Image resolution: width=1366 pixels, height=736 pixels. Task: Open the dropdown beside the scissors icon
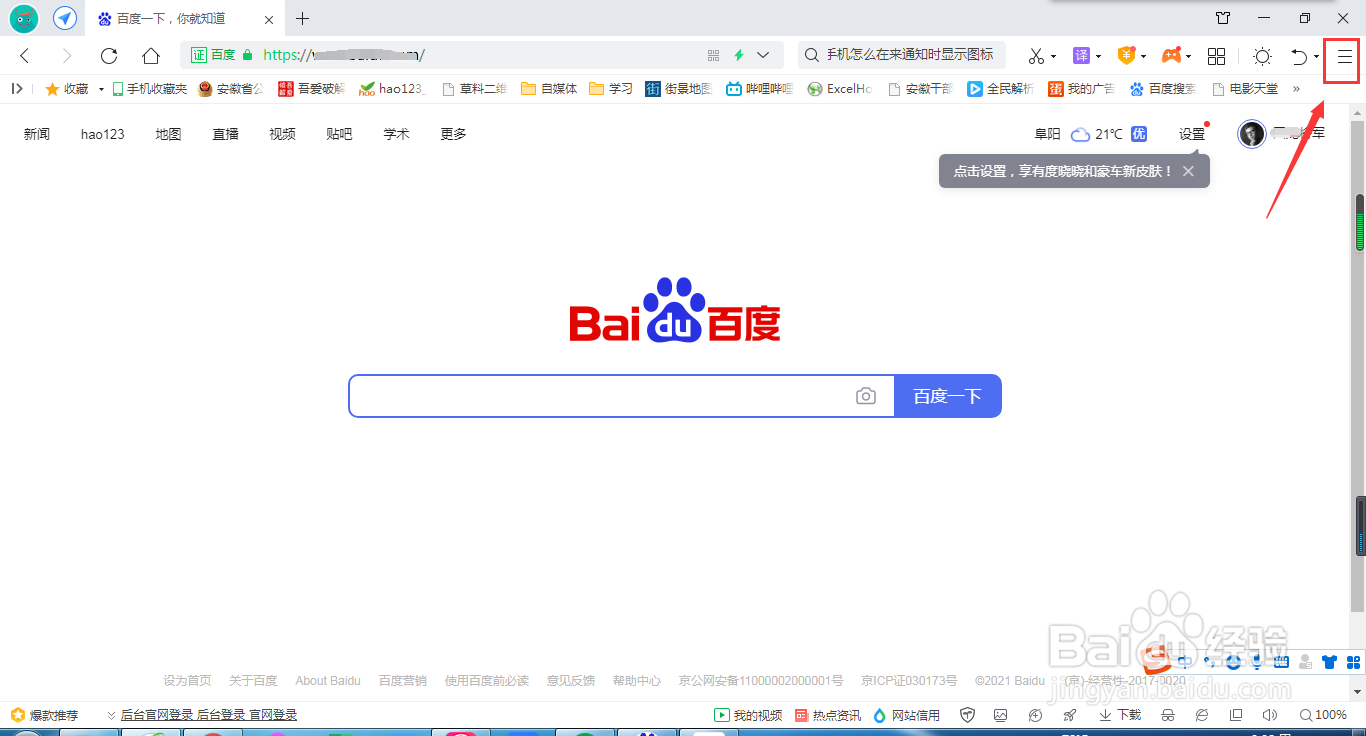(1053, 57)
